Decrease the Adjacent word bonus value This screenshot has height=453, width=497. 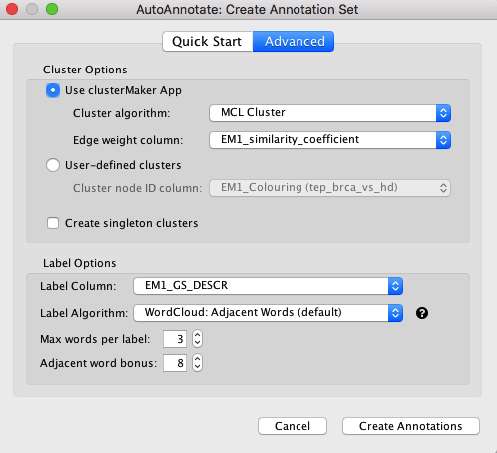(x=197, y=367)
